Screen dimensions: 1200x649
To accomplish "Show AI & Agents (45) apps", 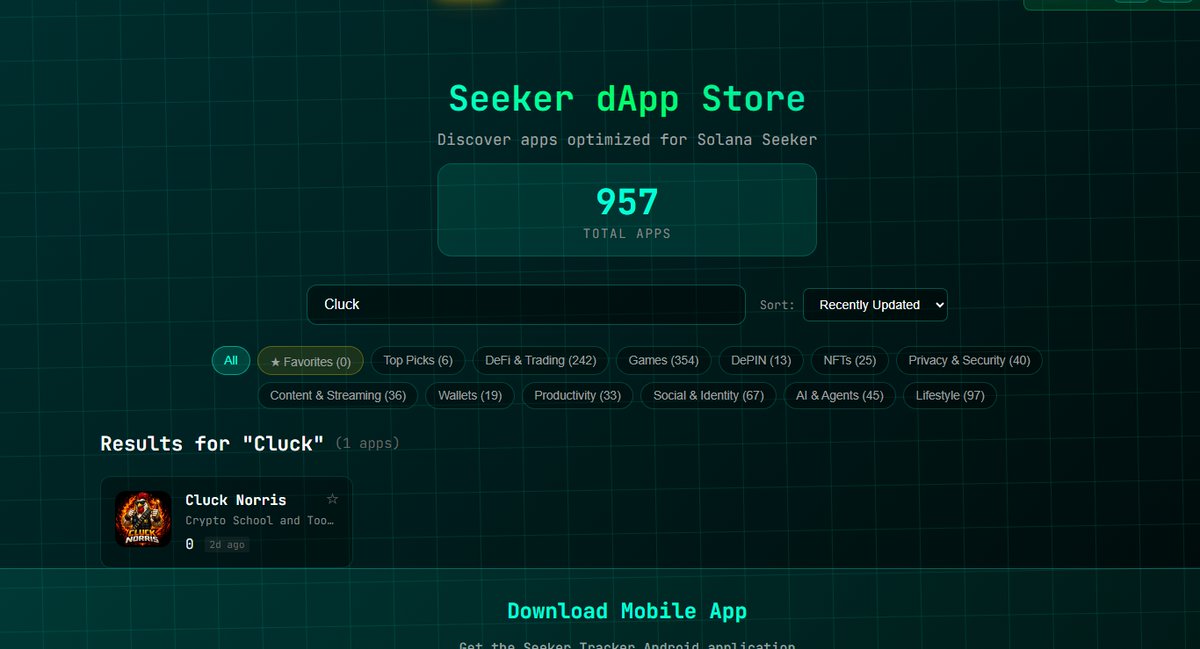I will coord(840,395).
